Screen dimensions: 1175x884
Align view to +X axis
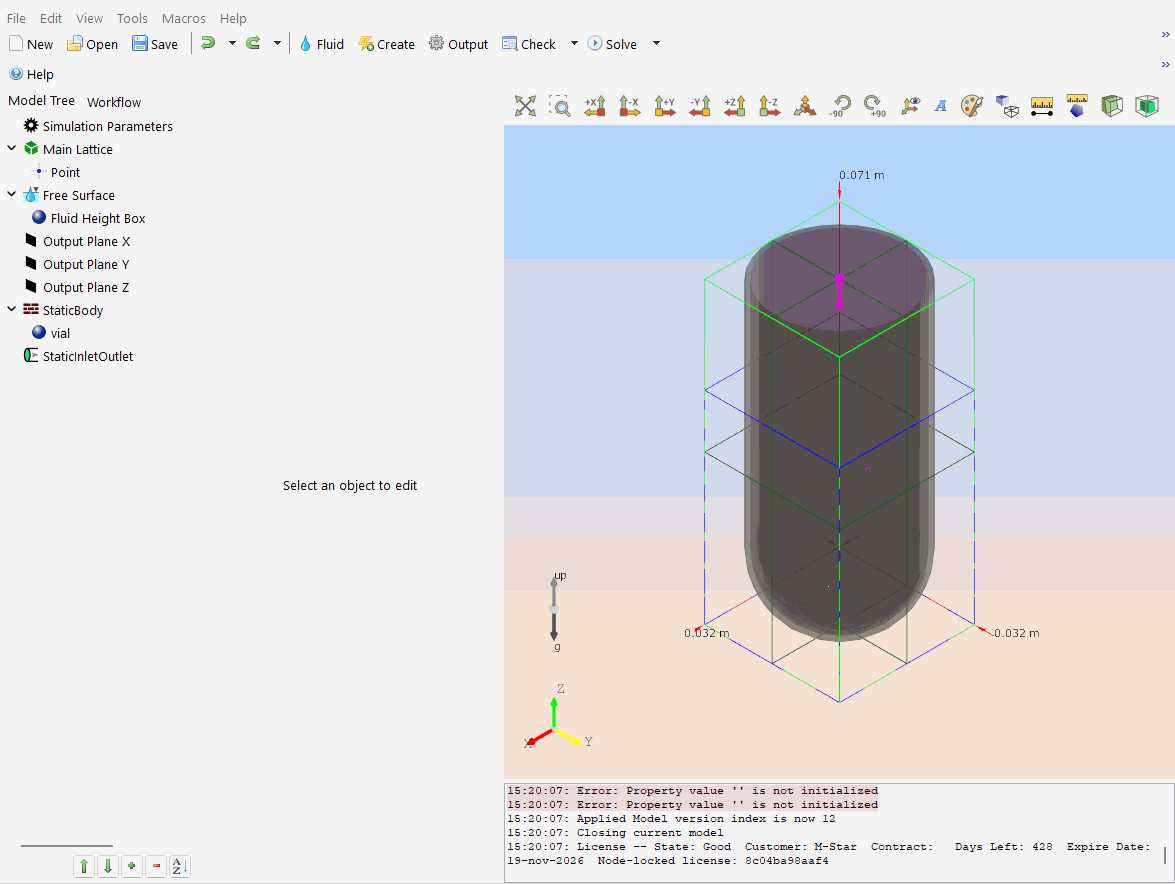click(x=595, y=106)
